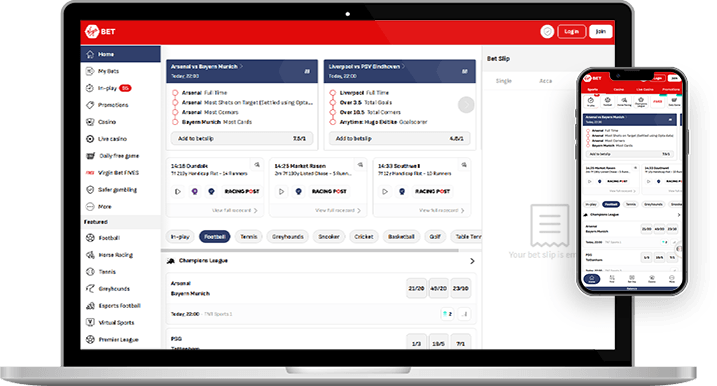This screenshot has width=717, height=386.
Task: Select the In-play sport tab
Action: (180, 236)
